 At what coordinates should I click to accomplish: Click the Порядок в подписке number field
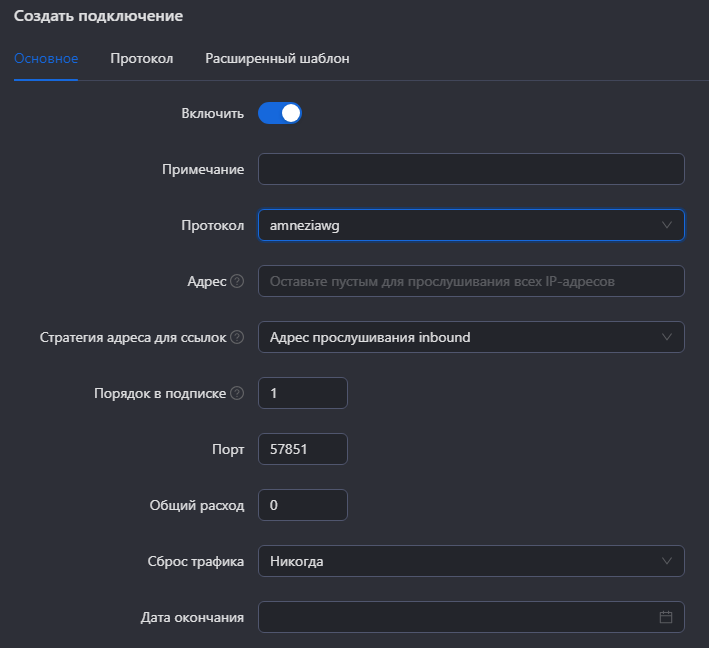click(303, 393)
